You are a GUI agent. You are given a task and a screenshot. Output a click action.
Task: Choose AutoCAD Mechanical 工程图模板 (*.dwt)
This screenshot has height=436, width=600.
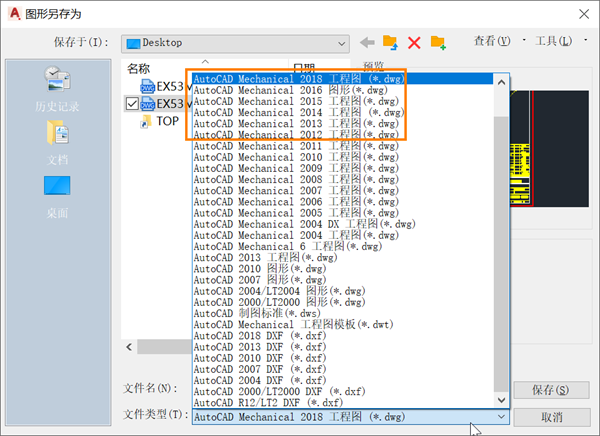coord(343,324)
